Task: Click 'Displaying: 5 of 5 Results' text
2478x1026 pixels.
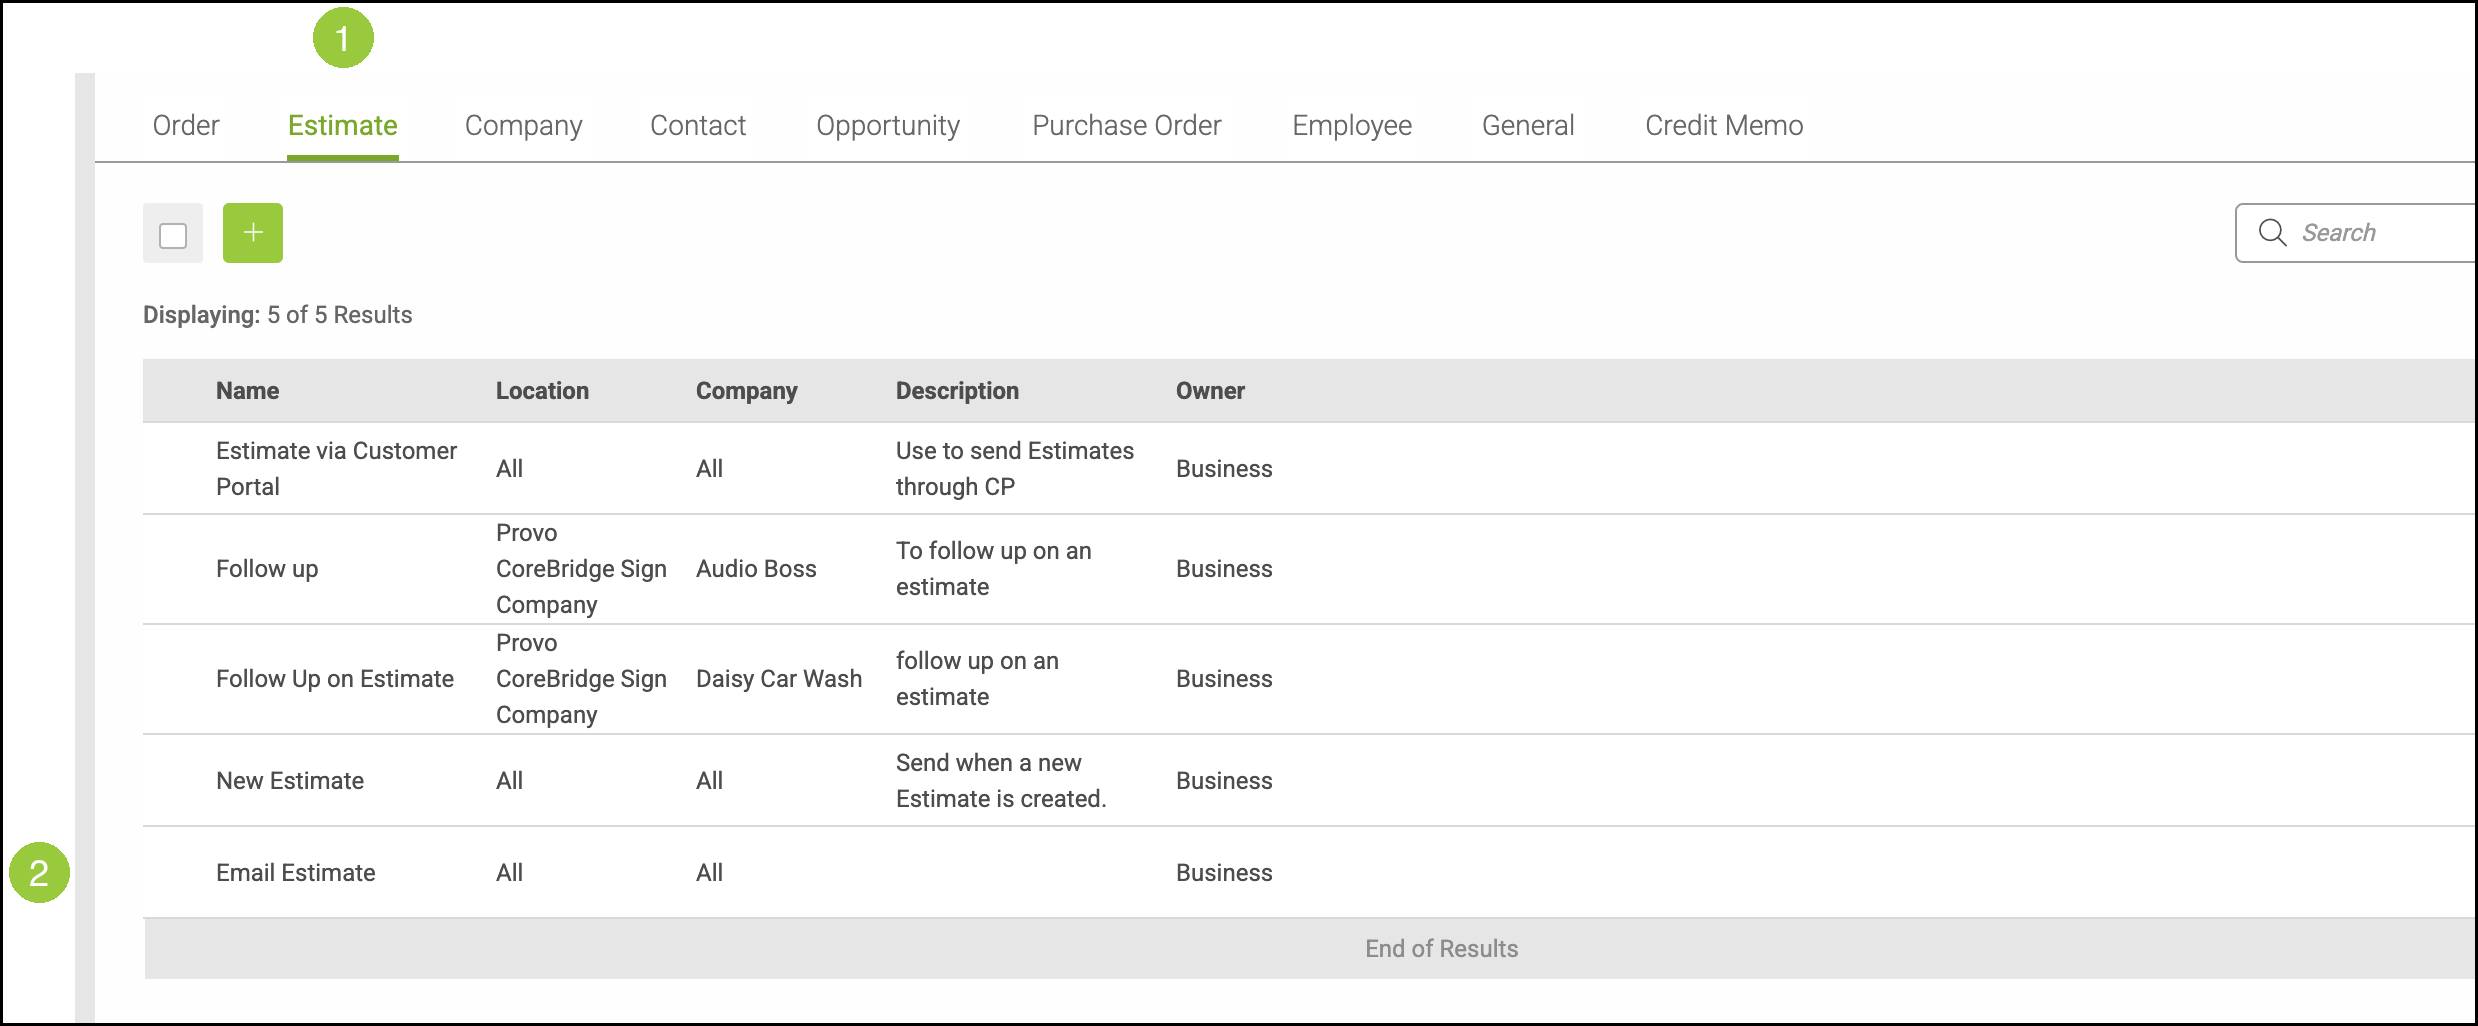Action: tap(277, 315)
